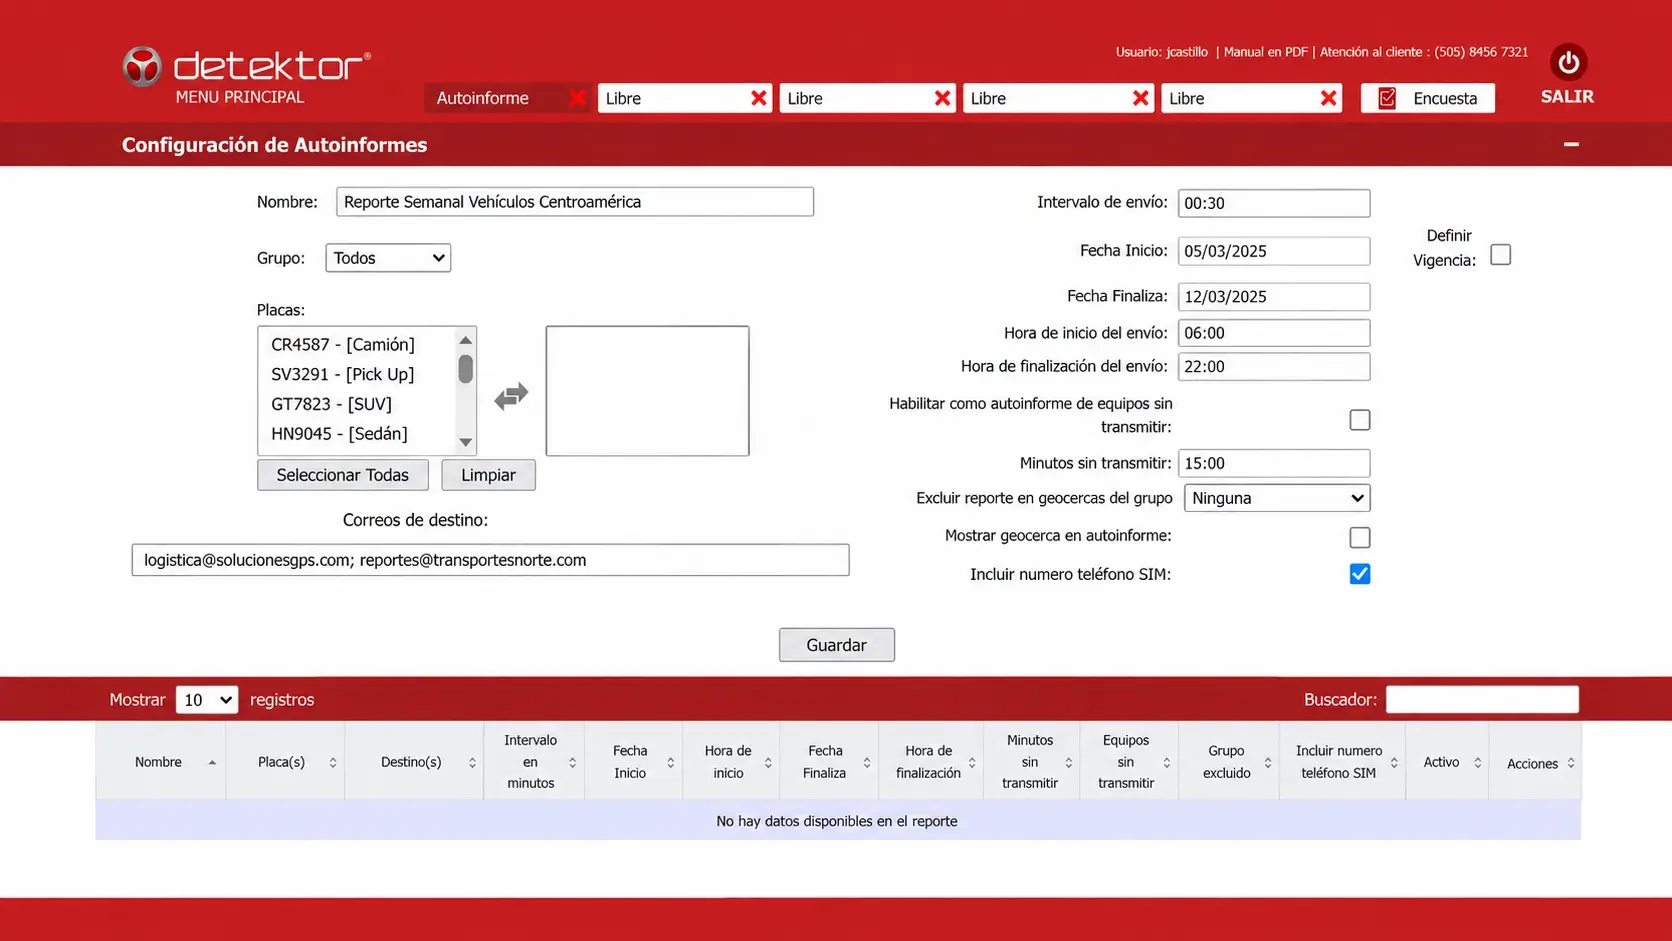Viewport: 1672px width, 941px height.
Task: Select GT7823 - [SUV] in placas list
Action: 332,404
